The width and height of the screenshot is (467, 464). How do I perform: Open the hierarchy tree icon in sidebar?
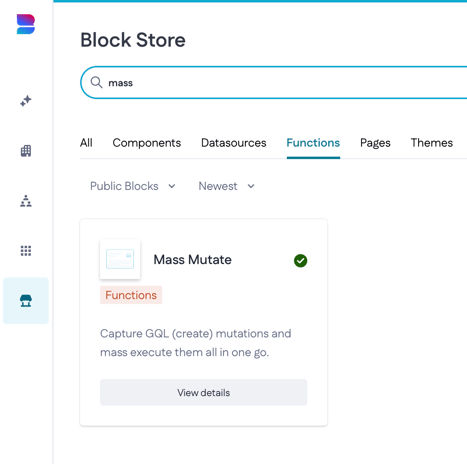[x=26, y=201]
